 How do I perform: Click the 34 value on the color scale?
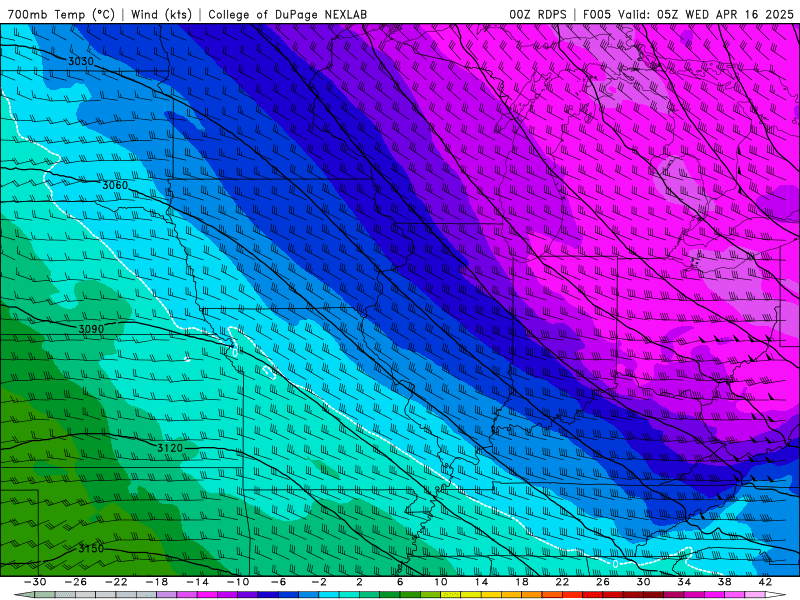coord(684,582)
